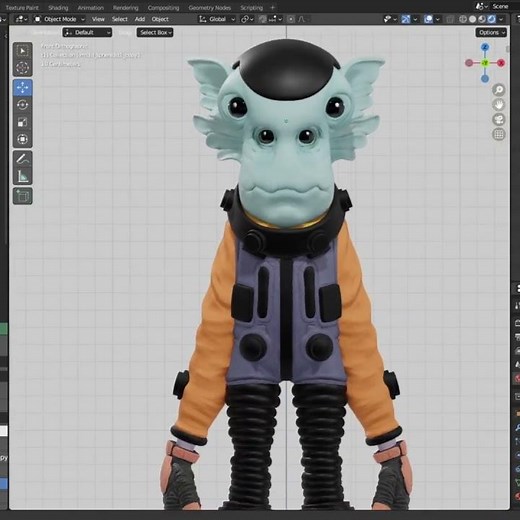This screenshot has height=520, width=520.
Task: Switch to Geometry Nodes workspace tab
Action: coord(210,7)
